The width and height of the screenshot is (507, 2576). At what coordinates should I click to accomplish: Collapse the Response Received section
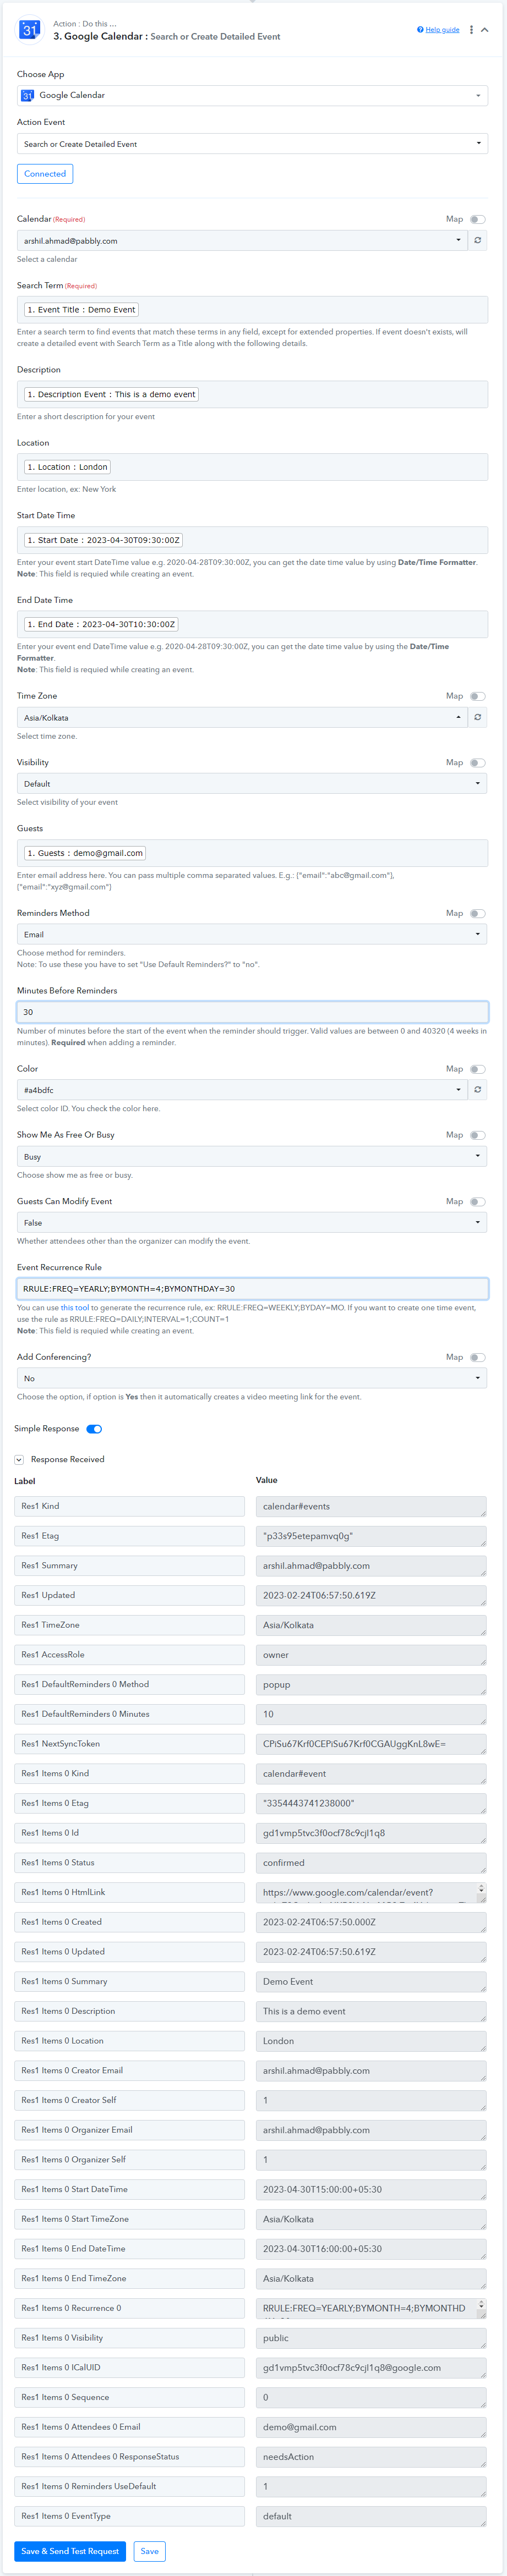point(19,1459)
